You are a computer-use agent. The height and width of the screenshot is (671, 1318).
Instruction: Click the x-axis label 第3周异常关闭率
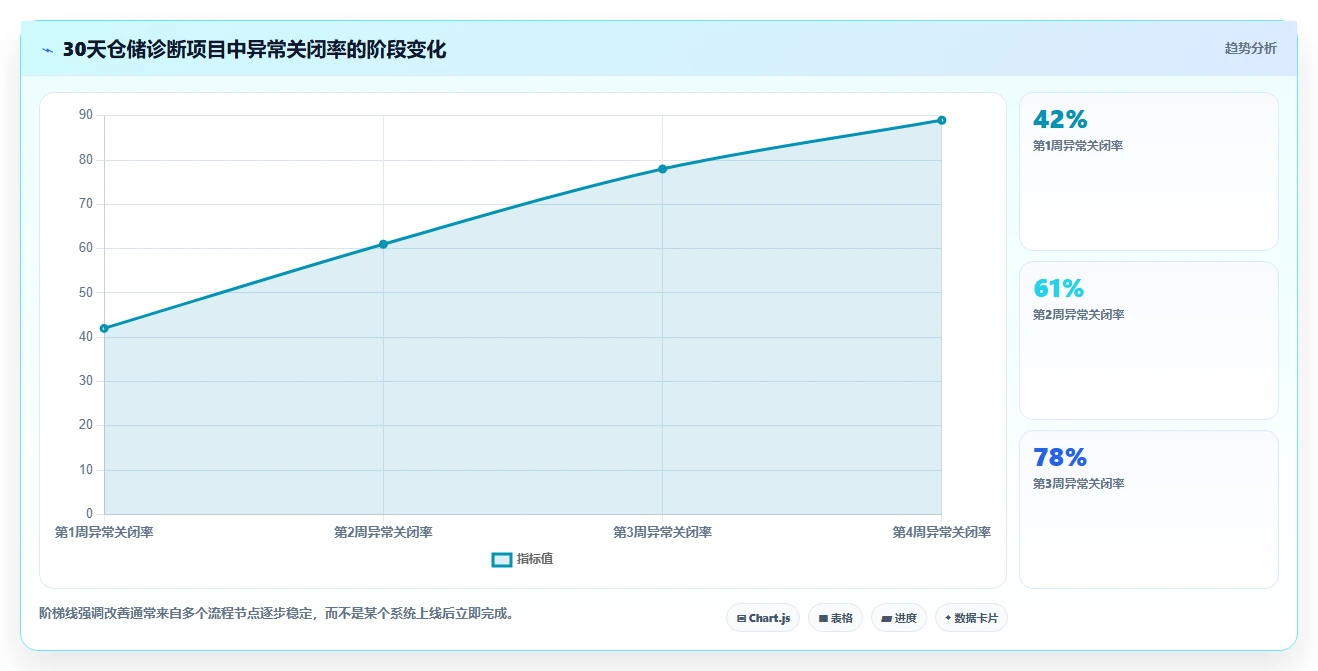[x=662, y=532]
